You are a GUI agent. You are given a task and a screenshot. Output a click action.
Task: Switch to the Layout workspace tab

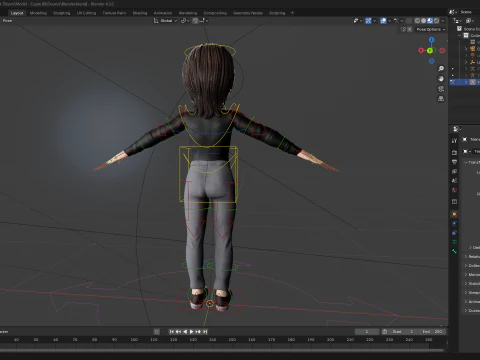click(x=17, y=13)
